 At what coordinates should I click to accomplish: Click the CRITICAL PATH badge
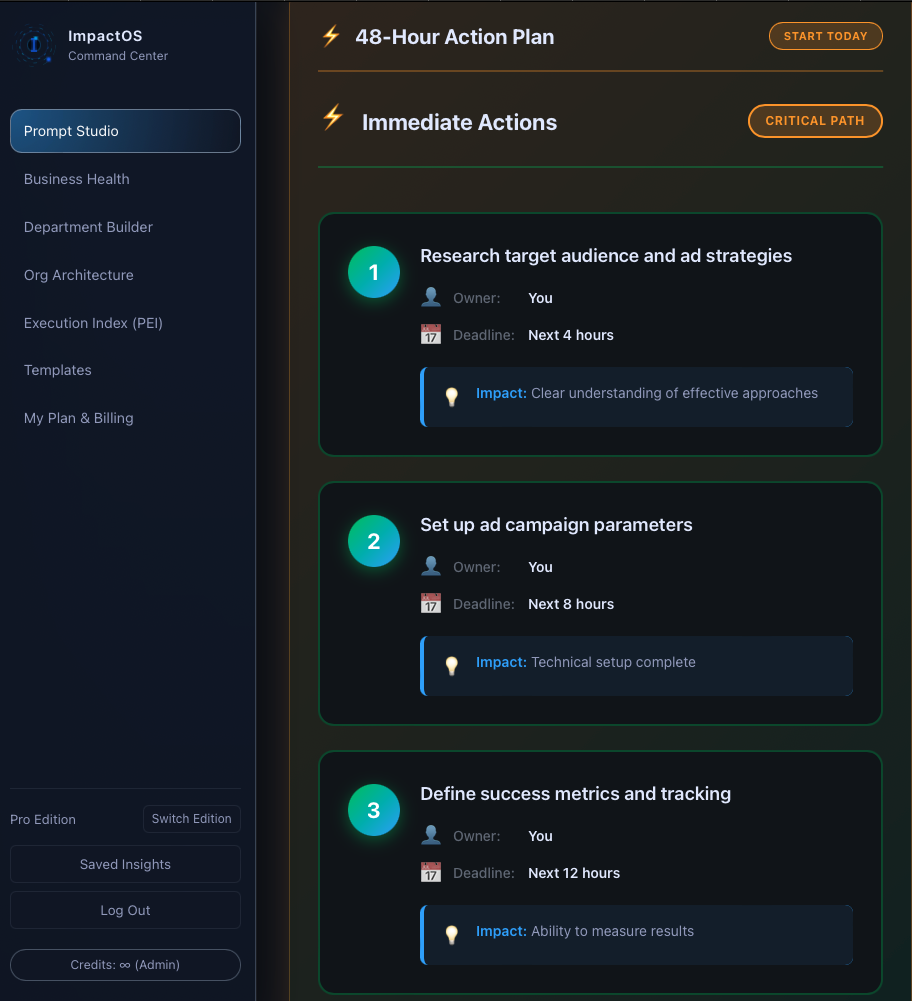(815, 120)
